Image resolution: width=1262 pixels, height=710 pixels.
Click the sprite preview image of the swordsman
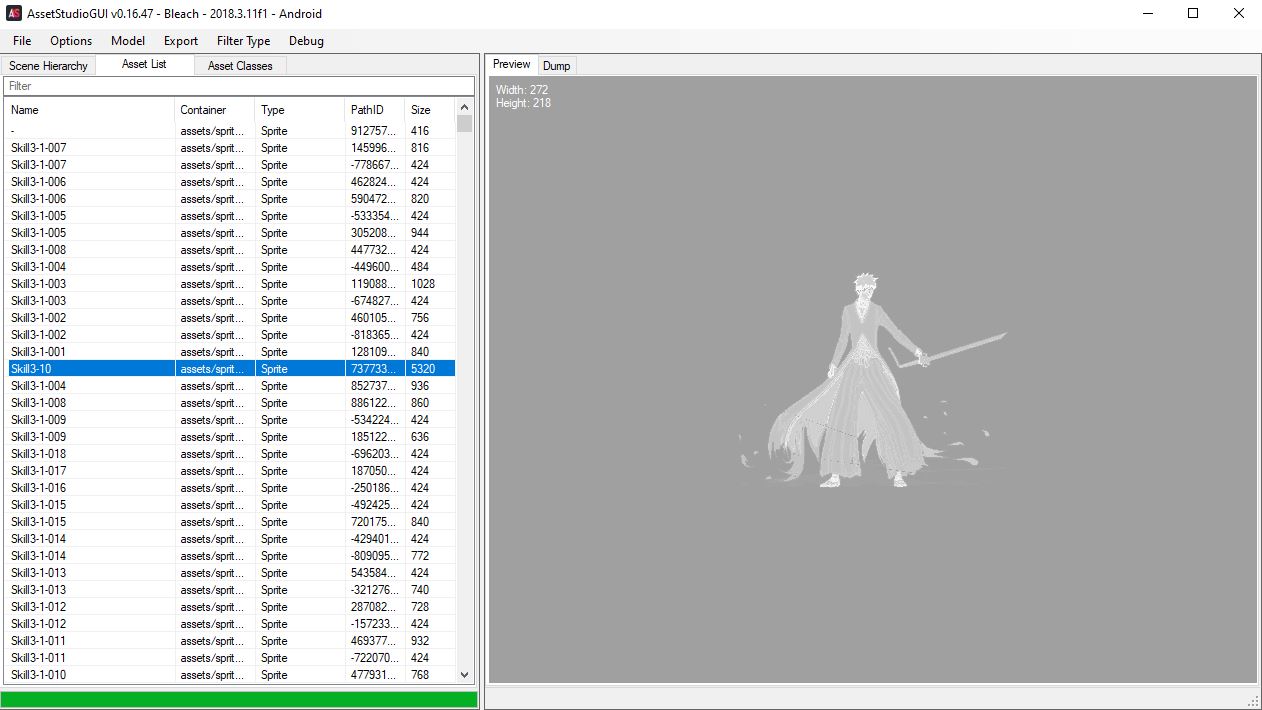coord(872,380)
